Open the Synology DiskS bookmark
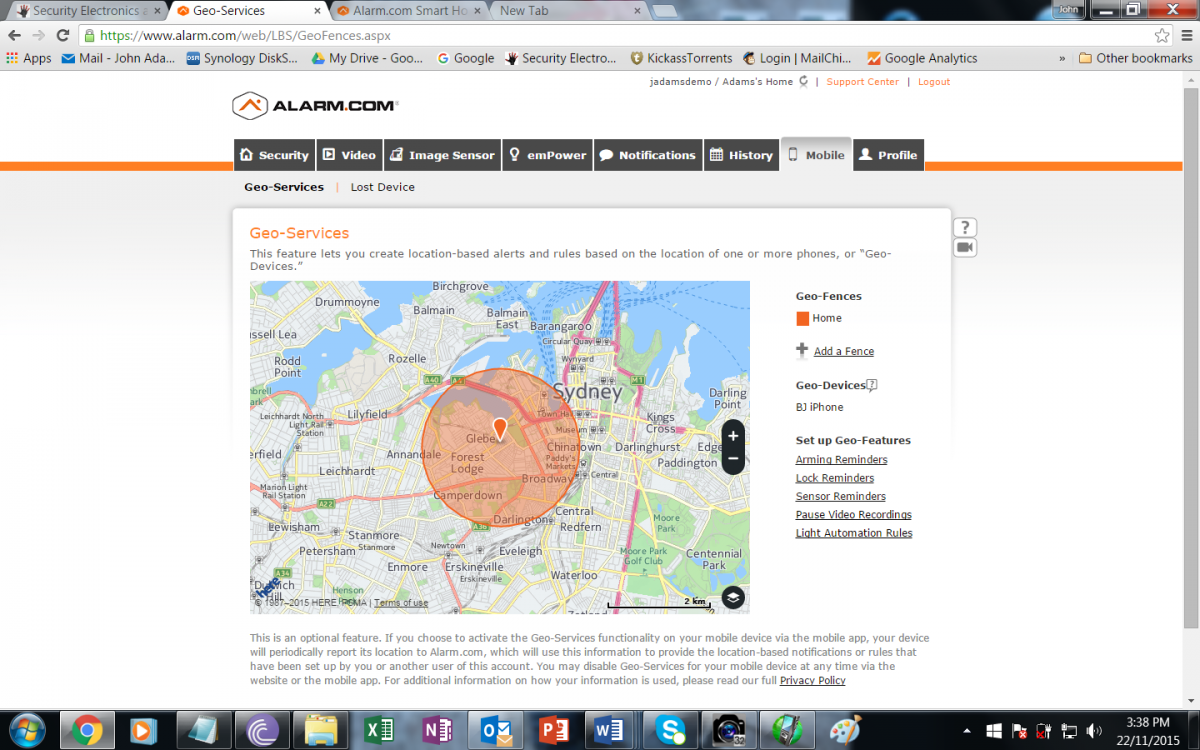 (243, 58)
